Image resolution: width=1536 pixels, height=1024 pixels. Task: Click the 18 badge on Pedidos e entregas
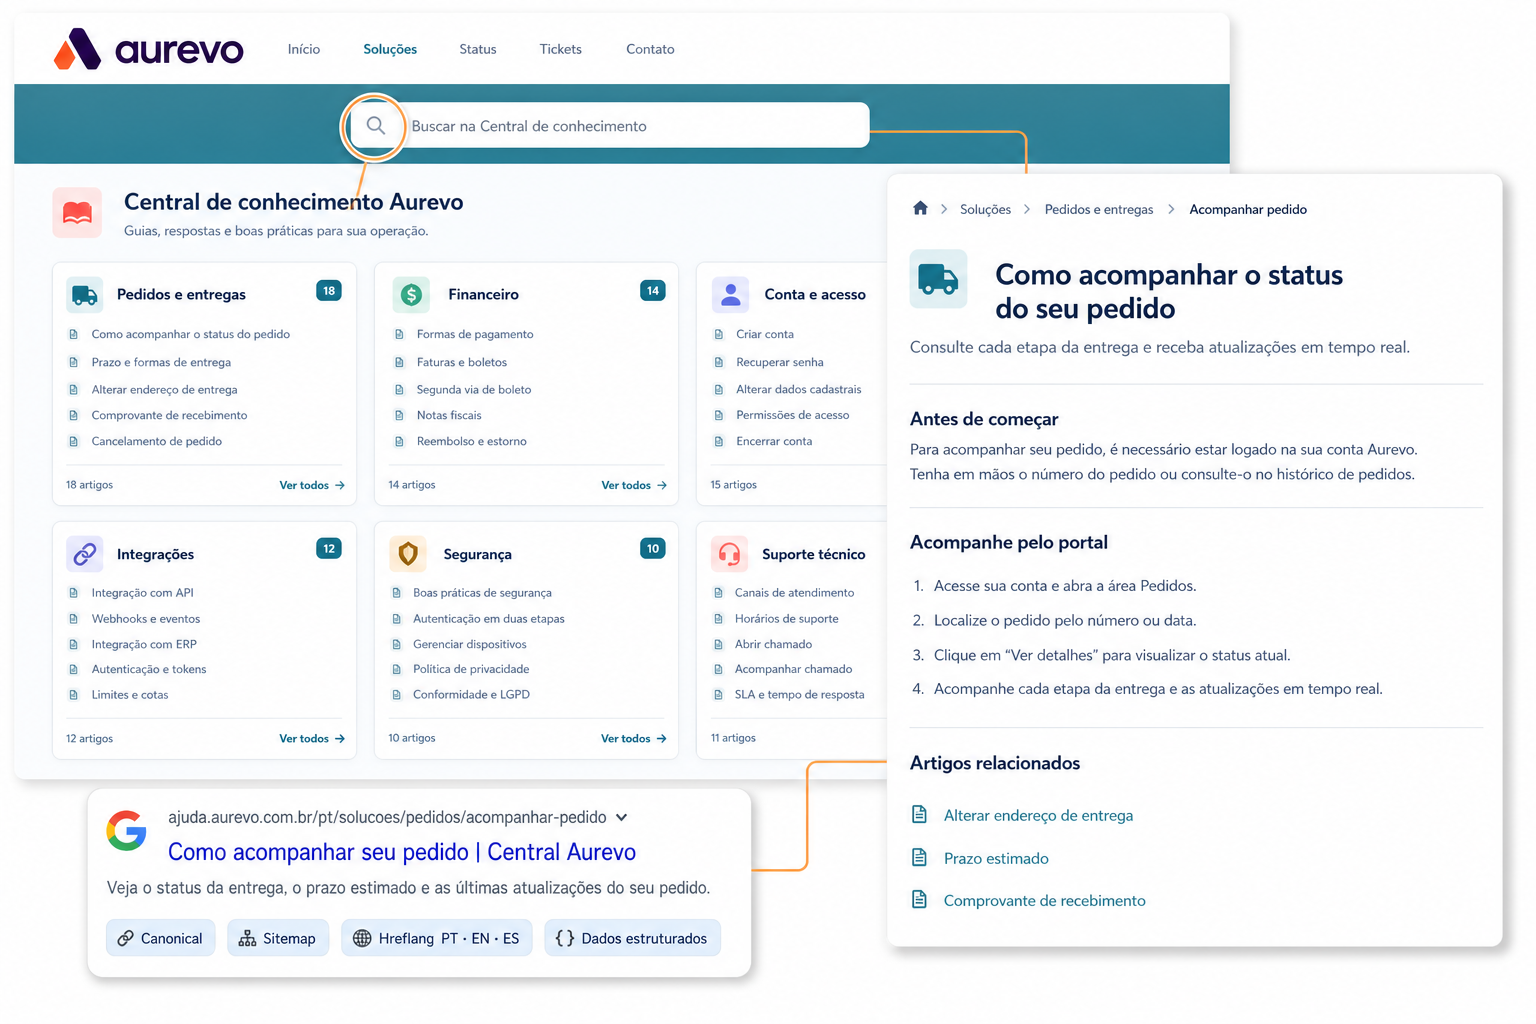(x=329, y=291)
